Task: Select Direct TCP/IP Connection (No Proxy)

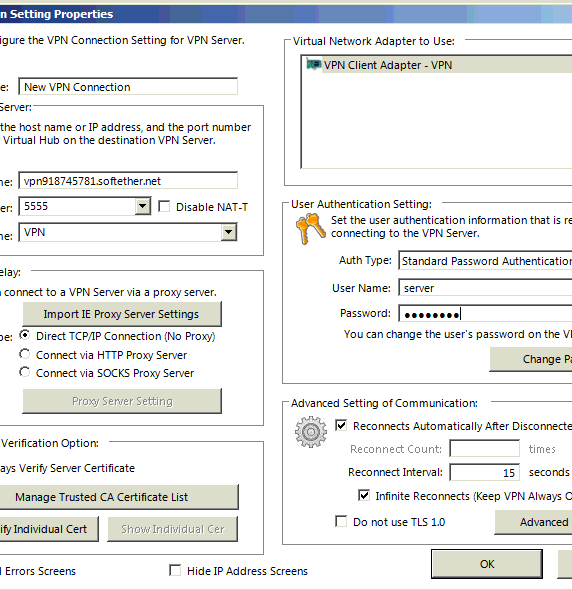Action: click(x=24, y=335)
